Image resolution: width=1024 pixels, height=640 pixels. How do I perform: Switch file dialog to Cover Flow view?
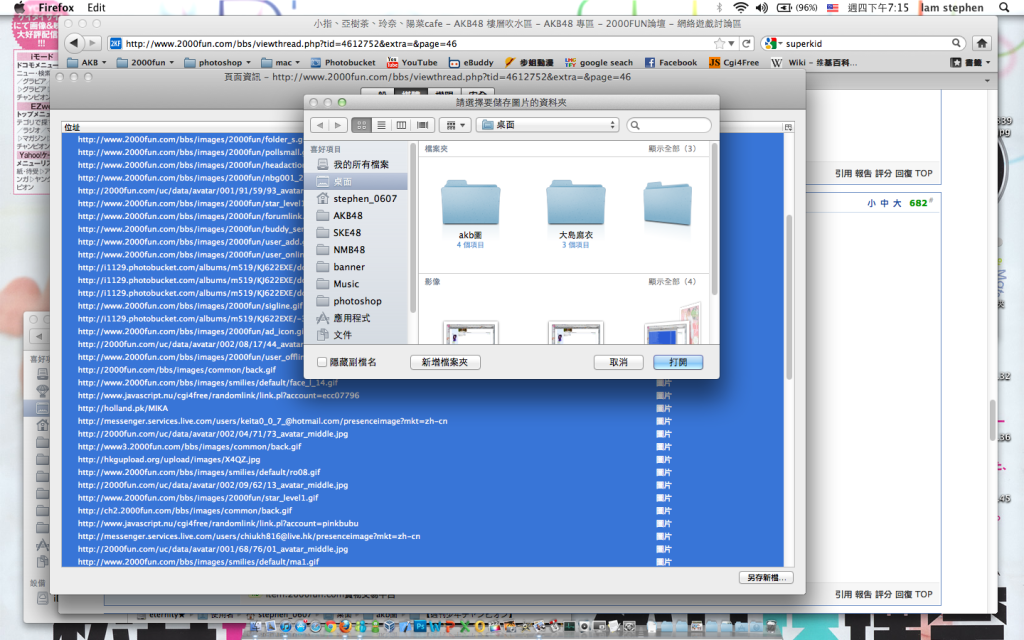click(422, 125)
